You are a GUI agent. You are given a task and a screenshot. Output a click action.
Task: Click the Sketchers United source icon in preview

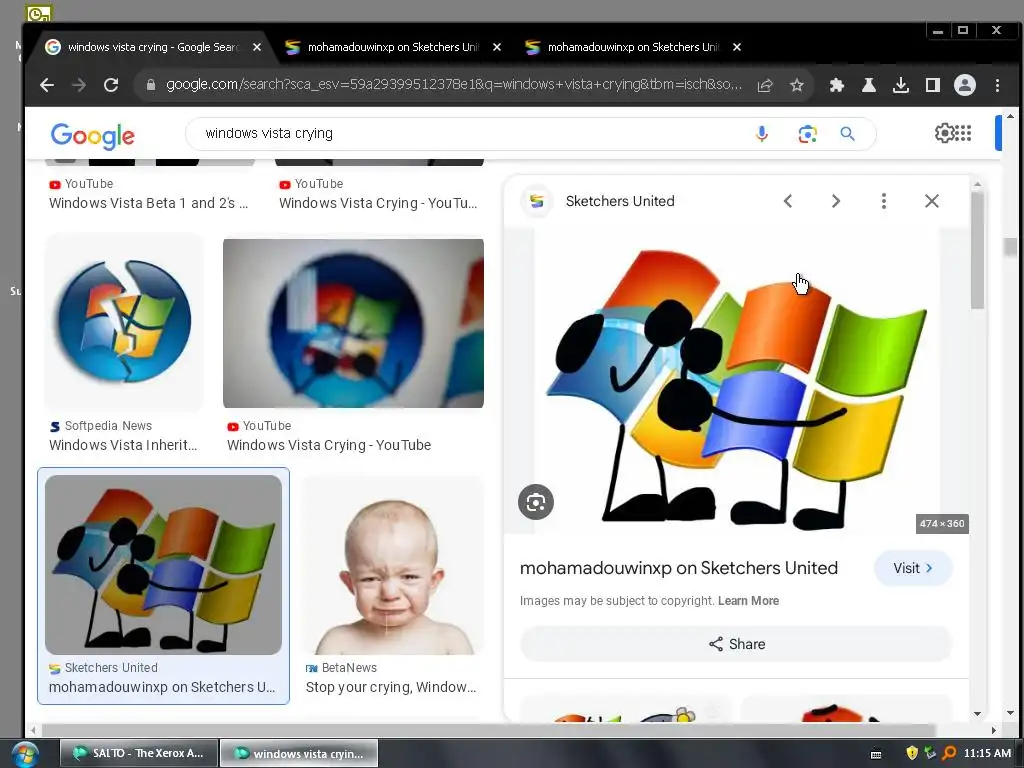537,201
